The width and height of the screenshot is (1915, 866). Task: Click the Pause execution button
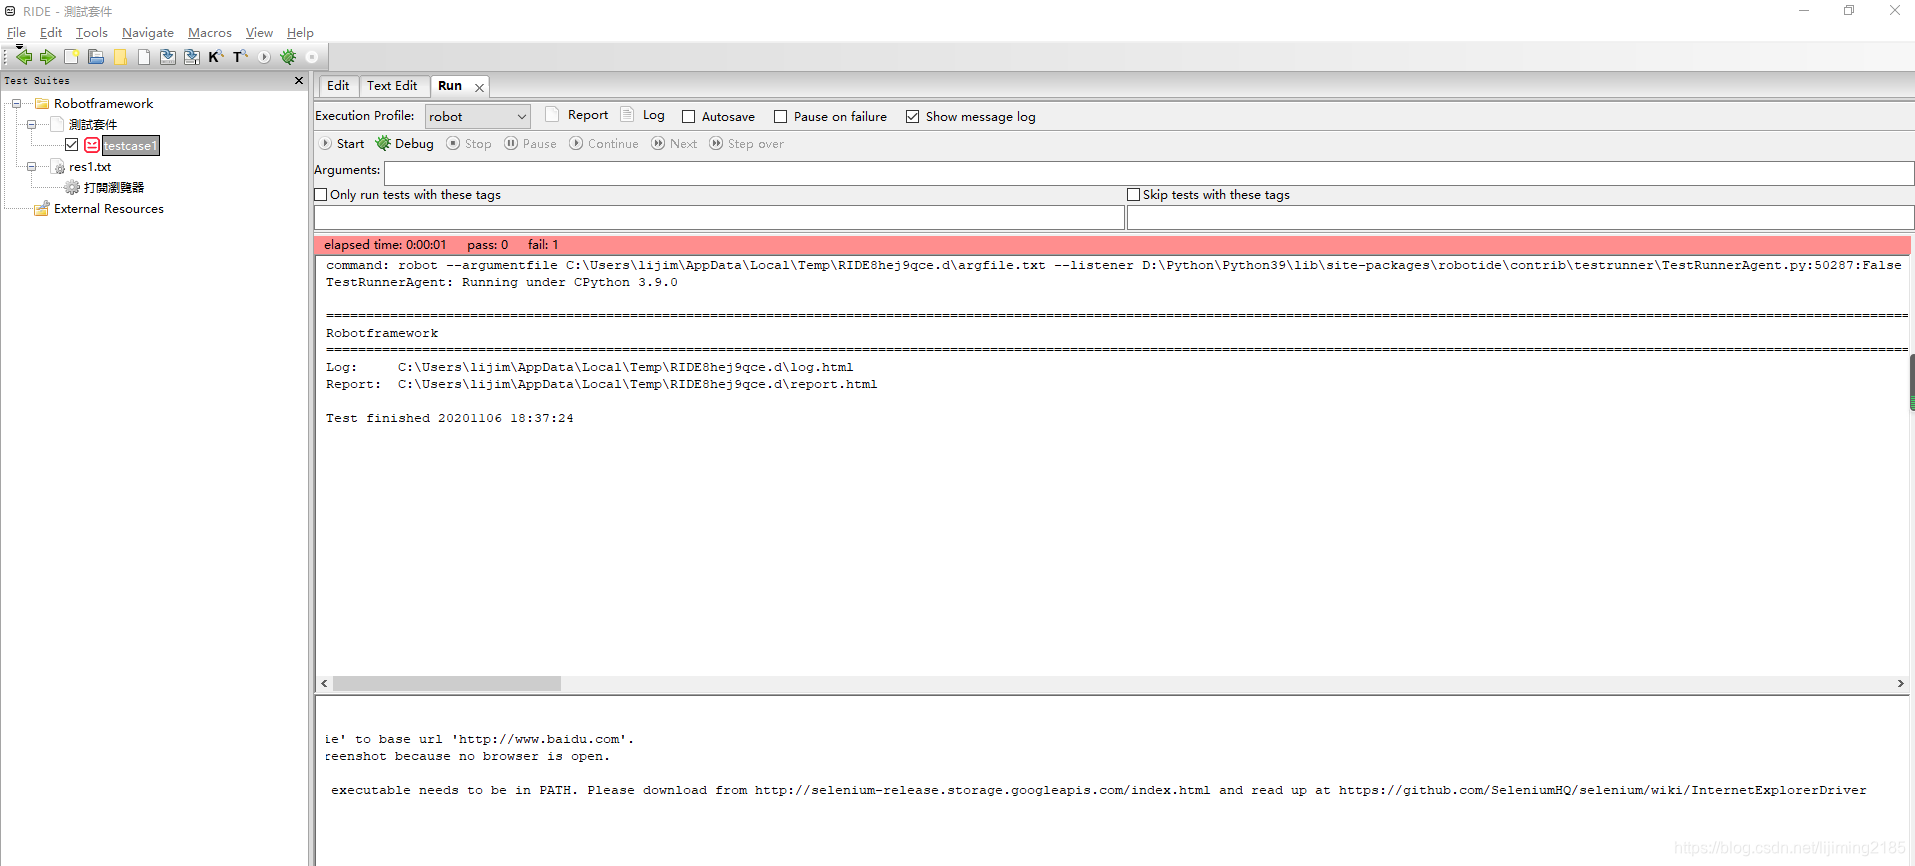(x=530, y=144)
